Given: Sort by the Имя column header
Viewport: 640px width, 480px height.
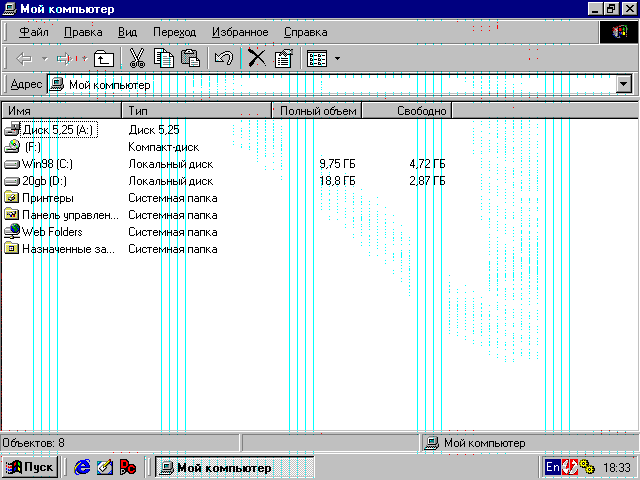Looking at the screenshot, I should (x=62, y=111).
